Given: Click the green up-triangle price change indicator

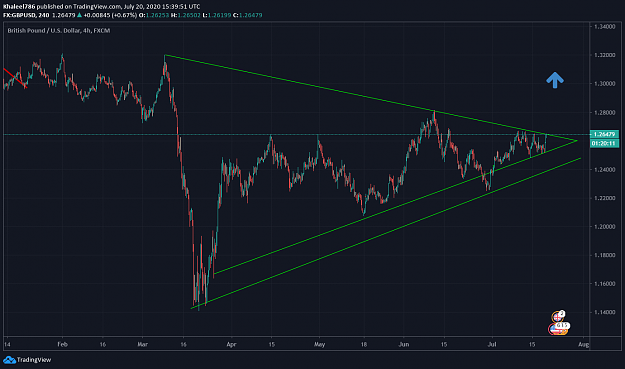Looking at the screenshot, I should point(79,15).
